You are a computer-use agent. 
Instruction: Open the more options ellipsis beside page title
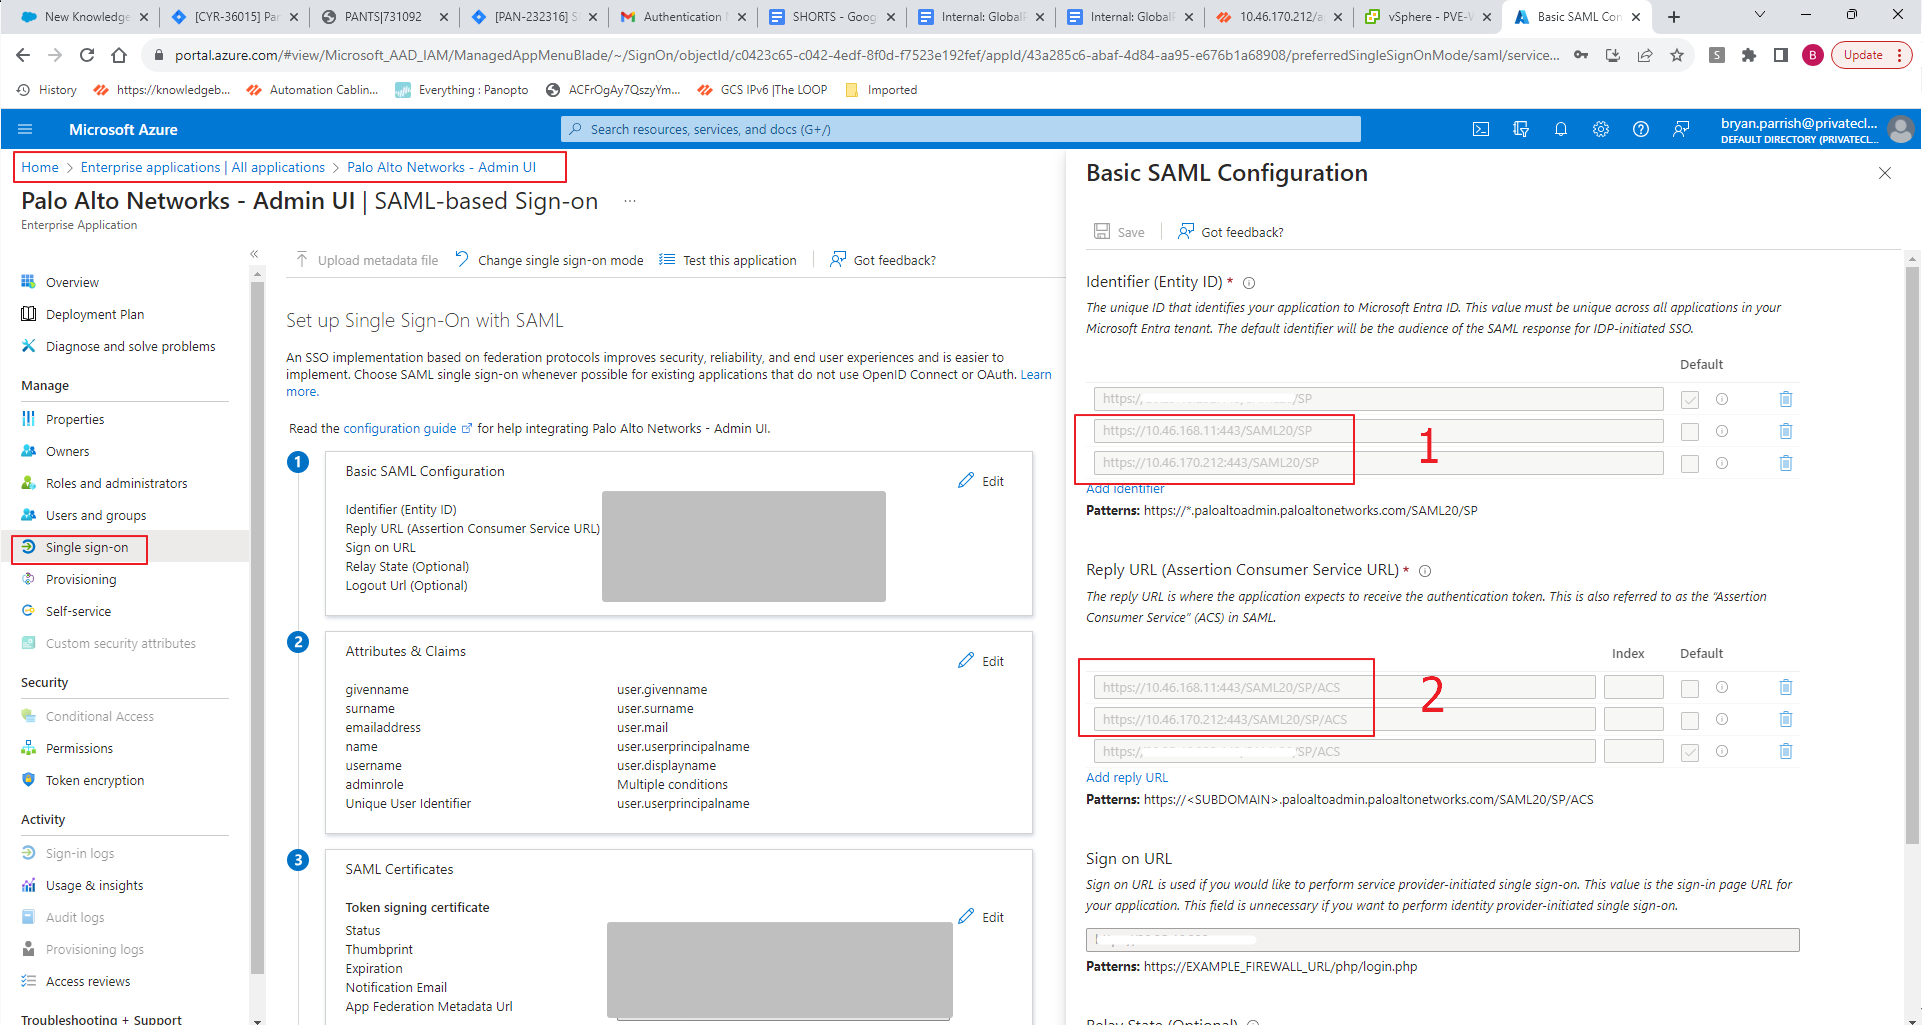[630, 201]
